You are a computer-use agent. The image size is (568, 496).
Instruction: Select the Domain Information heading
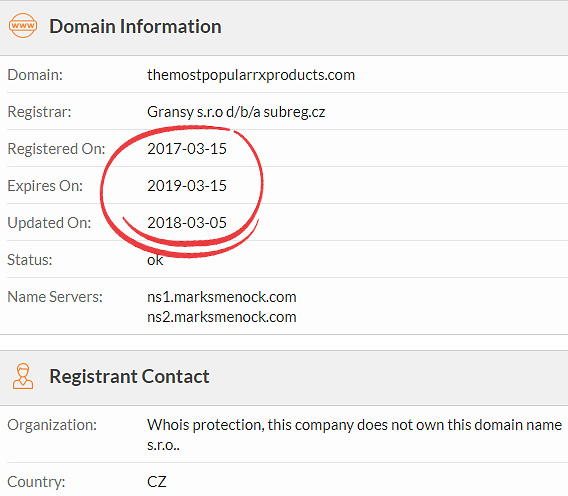tap(135, 26)
